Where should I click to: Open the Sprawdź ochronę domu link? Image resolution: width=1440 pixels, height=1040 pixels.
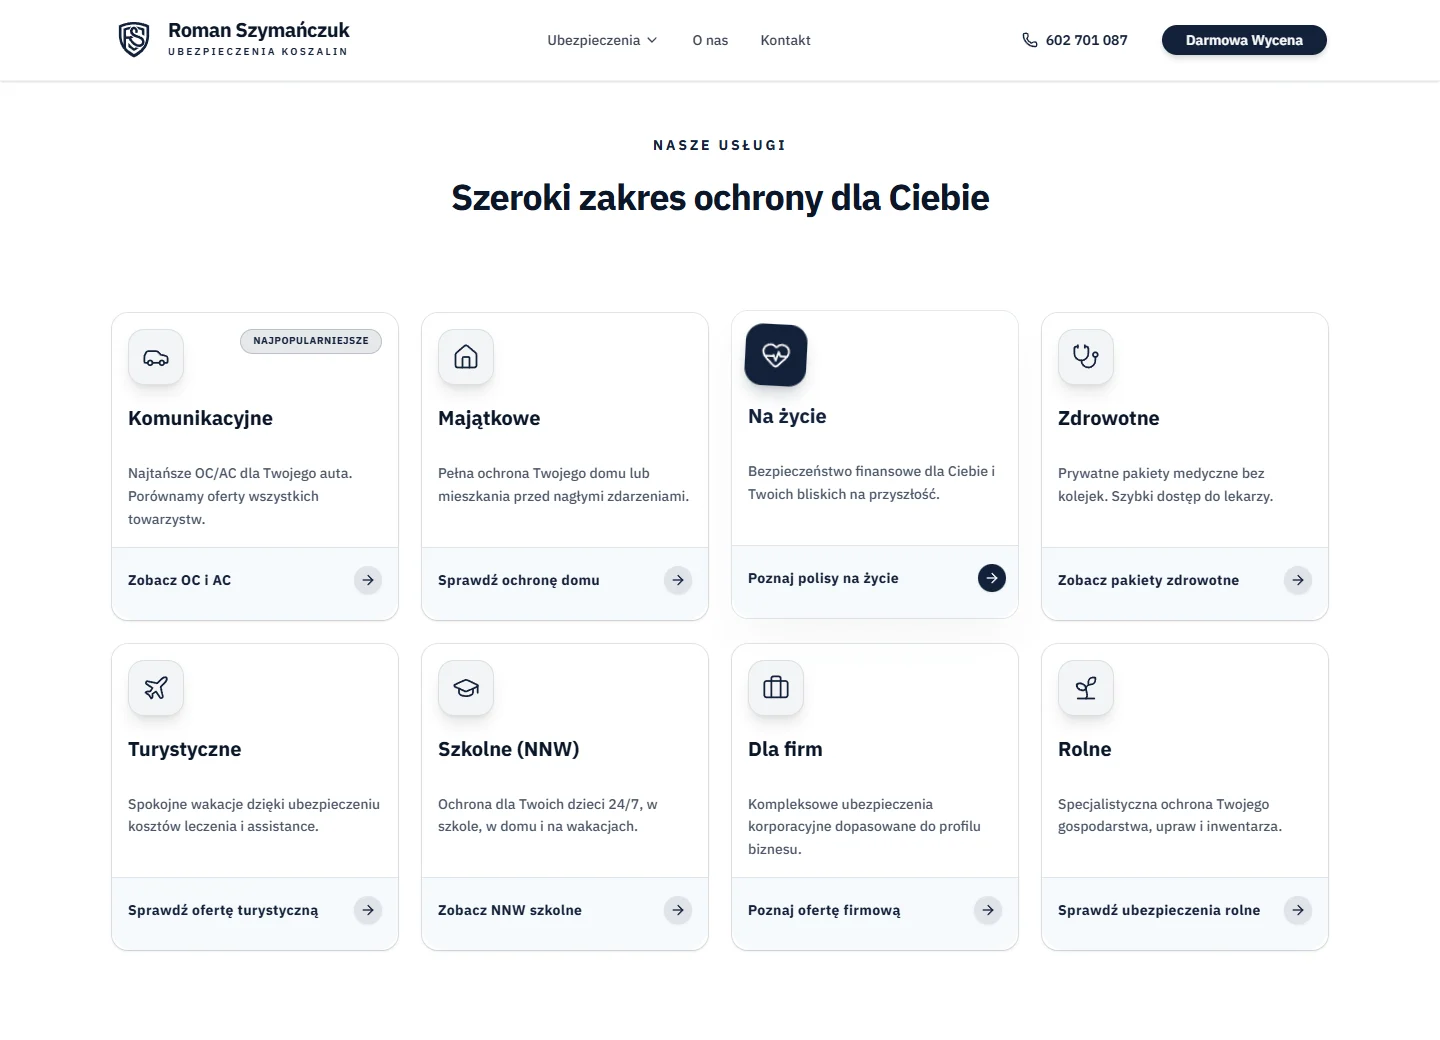coord(519,580)
